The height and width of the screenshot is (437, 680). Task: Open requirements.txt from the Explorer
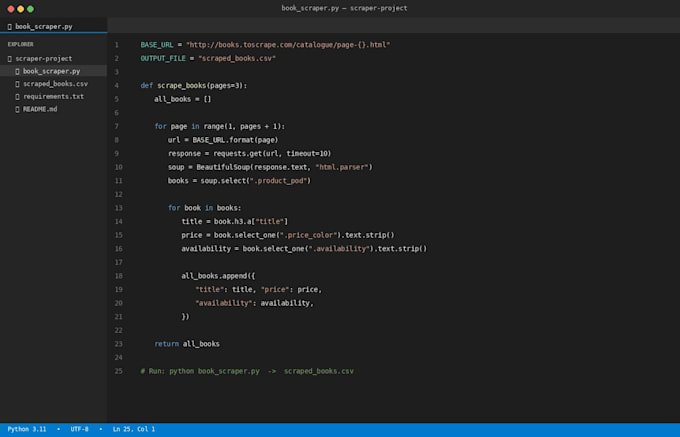coord(53,96)
